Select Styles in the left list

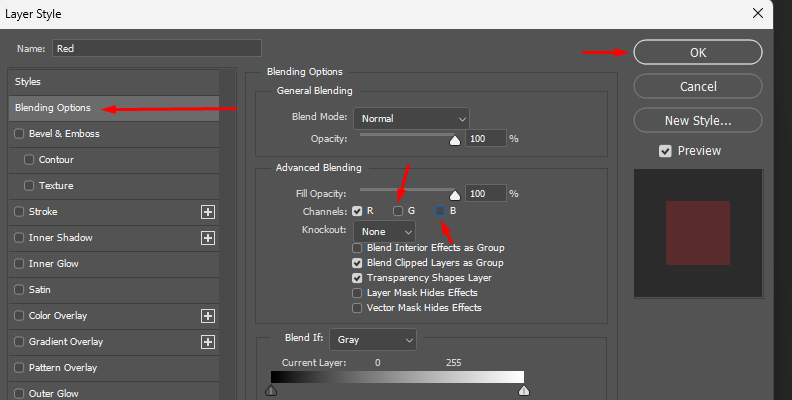coord(114,82)
